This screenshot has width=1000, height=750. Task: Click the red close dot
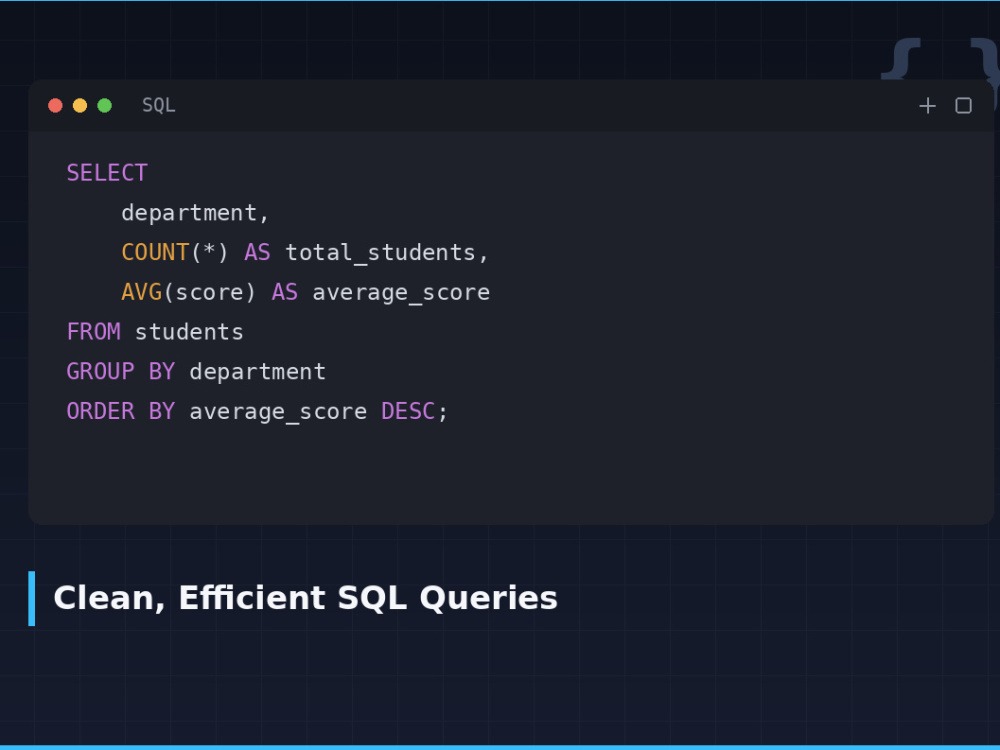(x=55, y=105)
